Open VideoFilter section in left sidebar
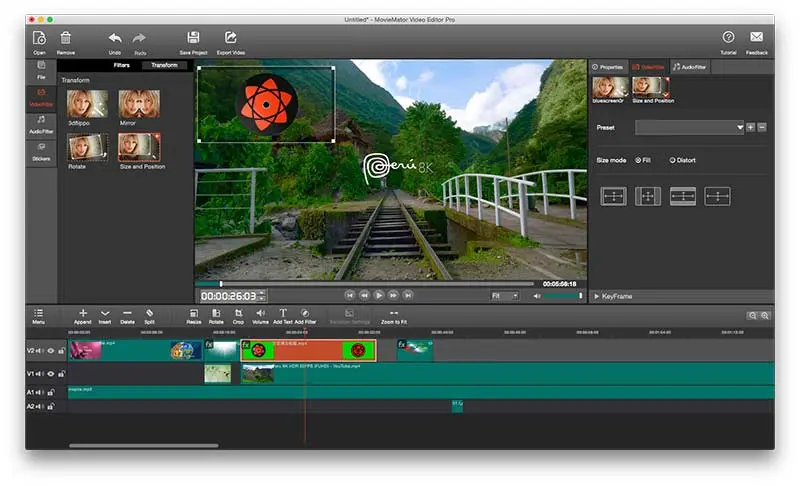This screenshot has width=800, height=486. [41, 97]
